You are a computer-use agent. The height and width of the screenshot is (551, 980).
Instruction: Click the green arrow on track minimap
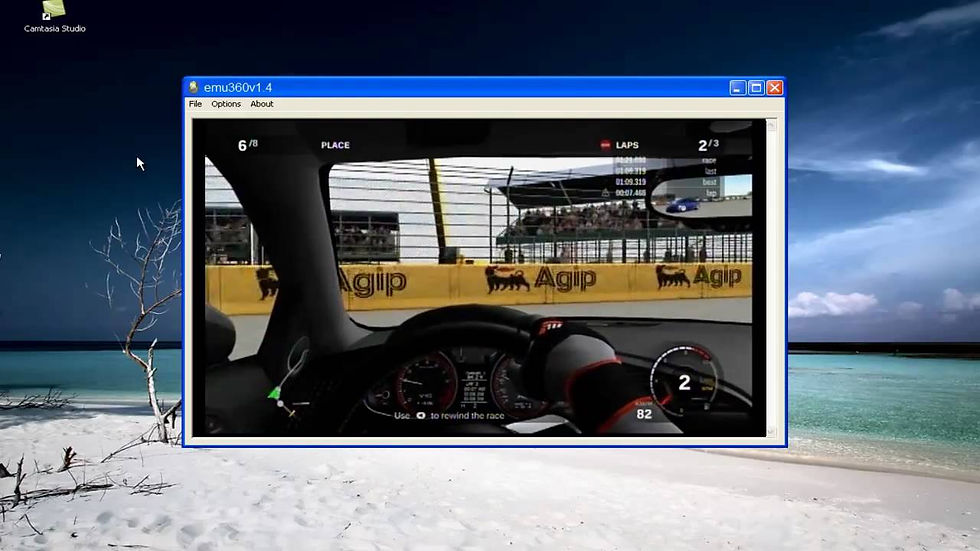[274, 394]
